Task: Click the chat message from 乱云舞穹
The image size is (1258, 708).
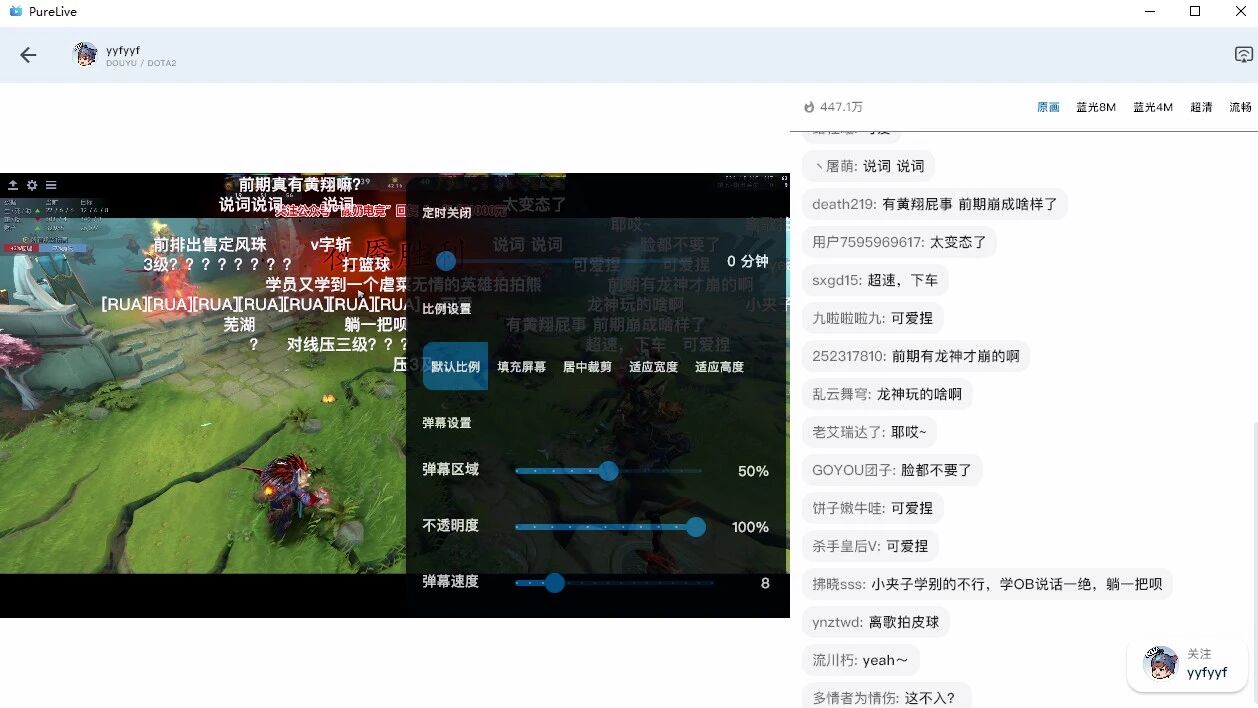Action: 887,394
